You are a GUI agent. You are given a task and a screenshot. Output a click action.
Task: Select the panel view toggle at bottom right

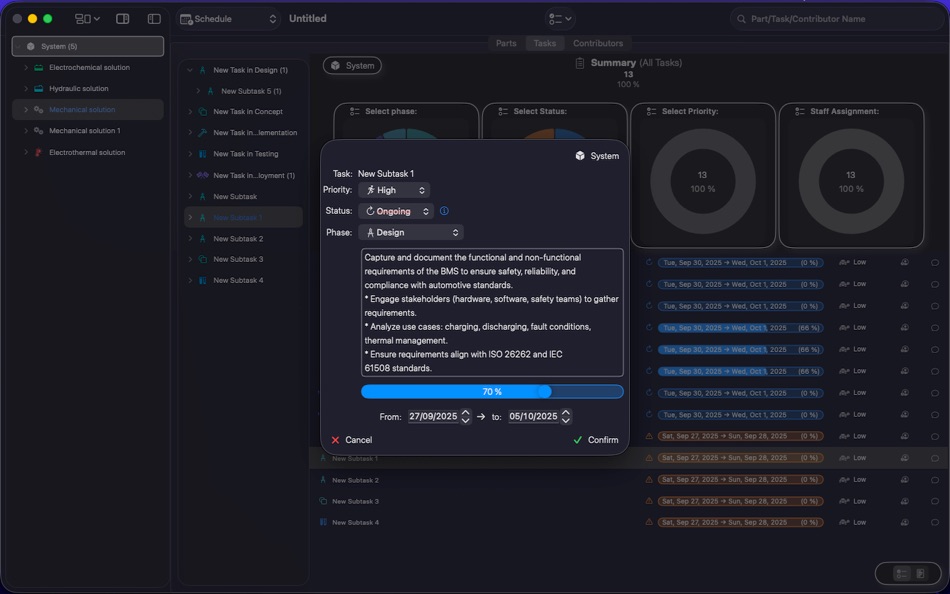[920, 573]
